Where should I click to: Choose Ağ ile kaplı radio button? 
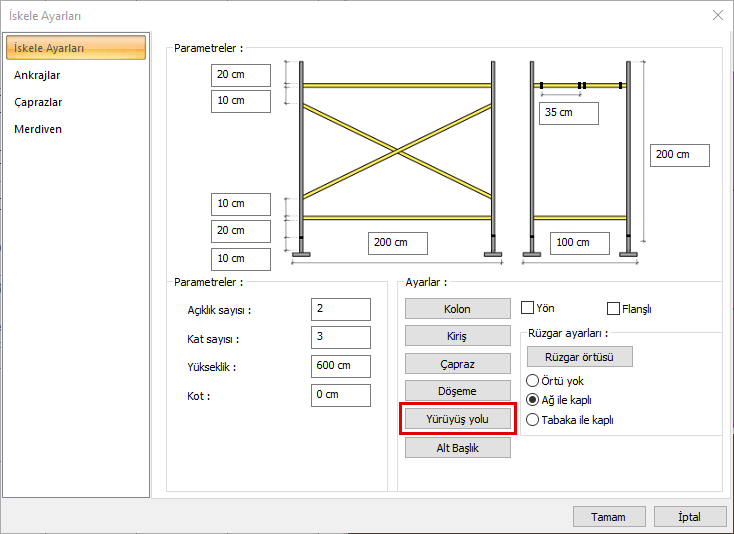tap(532, 400)
